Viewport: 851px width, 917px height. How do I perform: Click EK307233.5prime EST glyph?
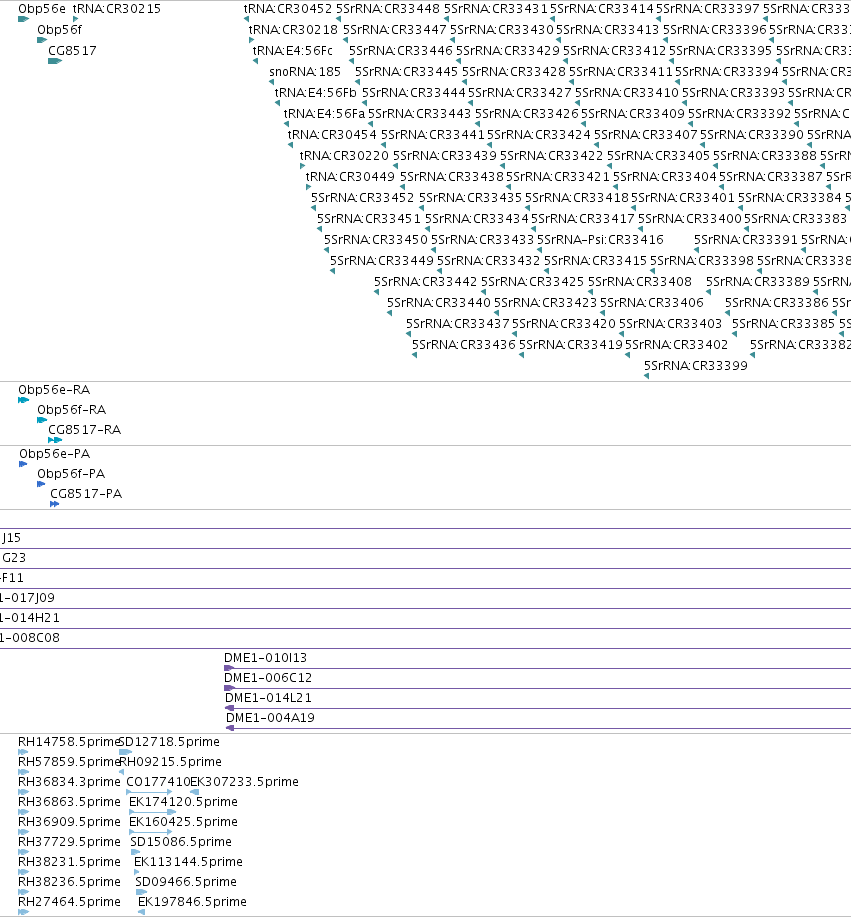pos(195,792)
